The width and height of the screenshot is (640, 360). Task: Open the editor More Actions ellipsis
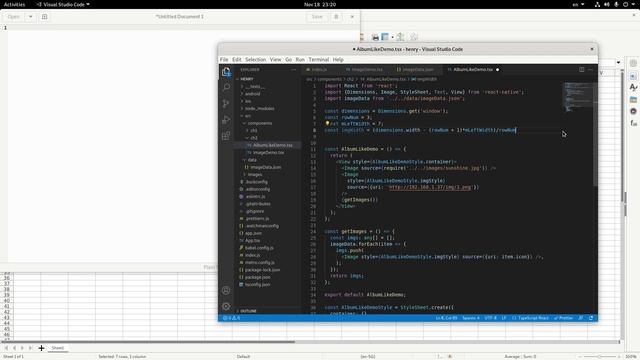click(x=590, y=69)
